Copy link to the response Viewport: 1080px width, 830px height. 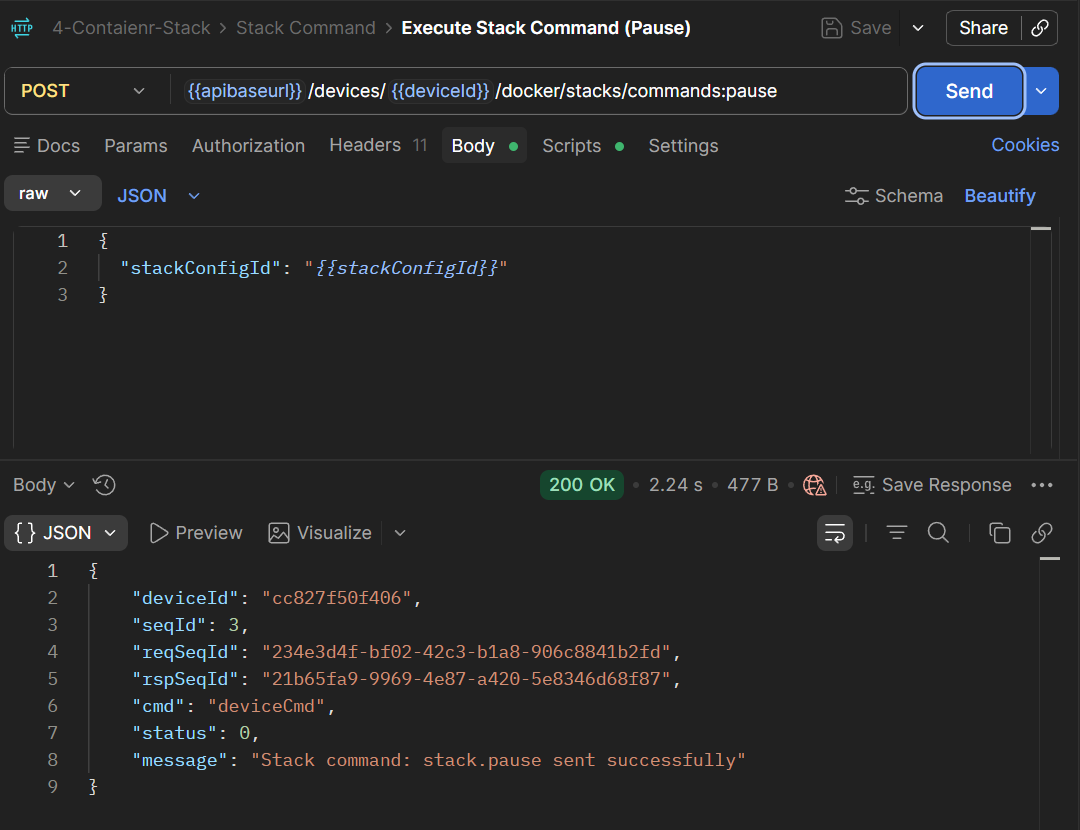tap(1041, 532)
